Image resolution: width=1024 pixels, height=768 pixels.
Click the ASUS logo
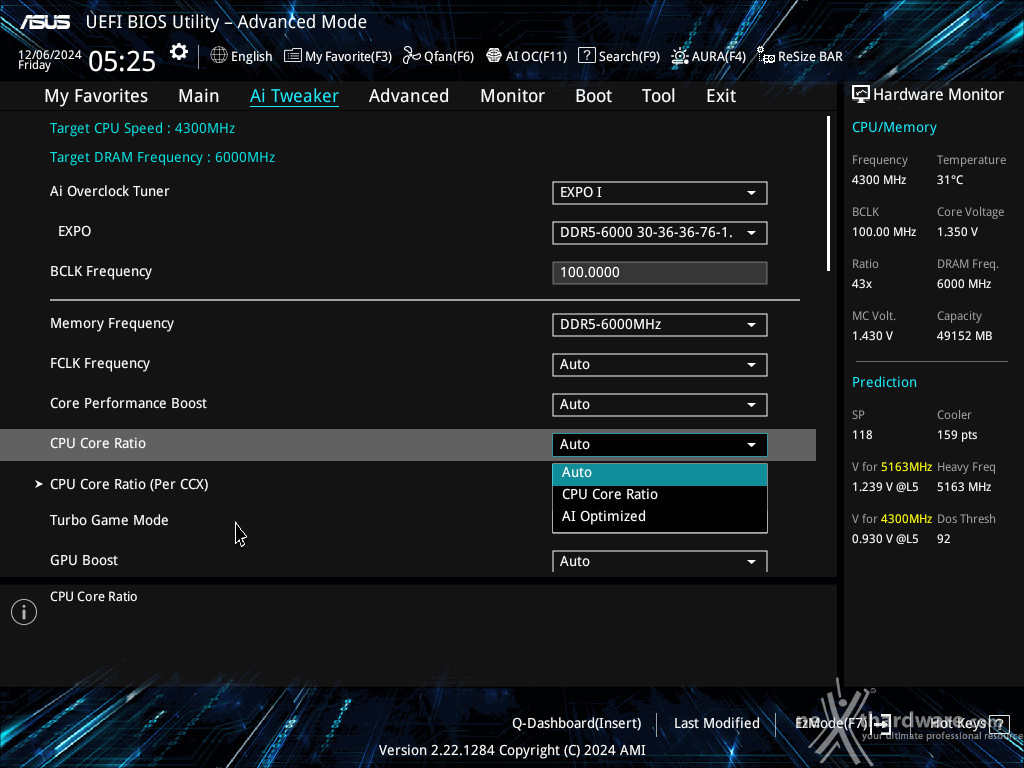click(44, 22)
